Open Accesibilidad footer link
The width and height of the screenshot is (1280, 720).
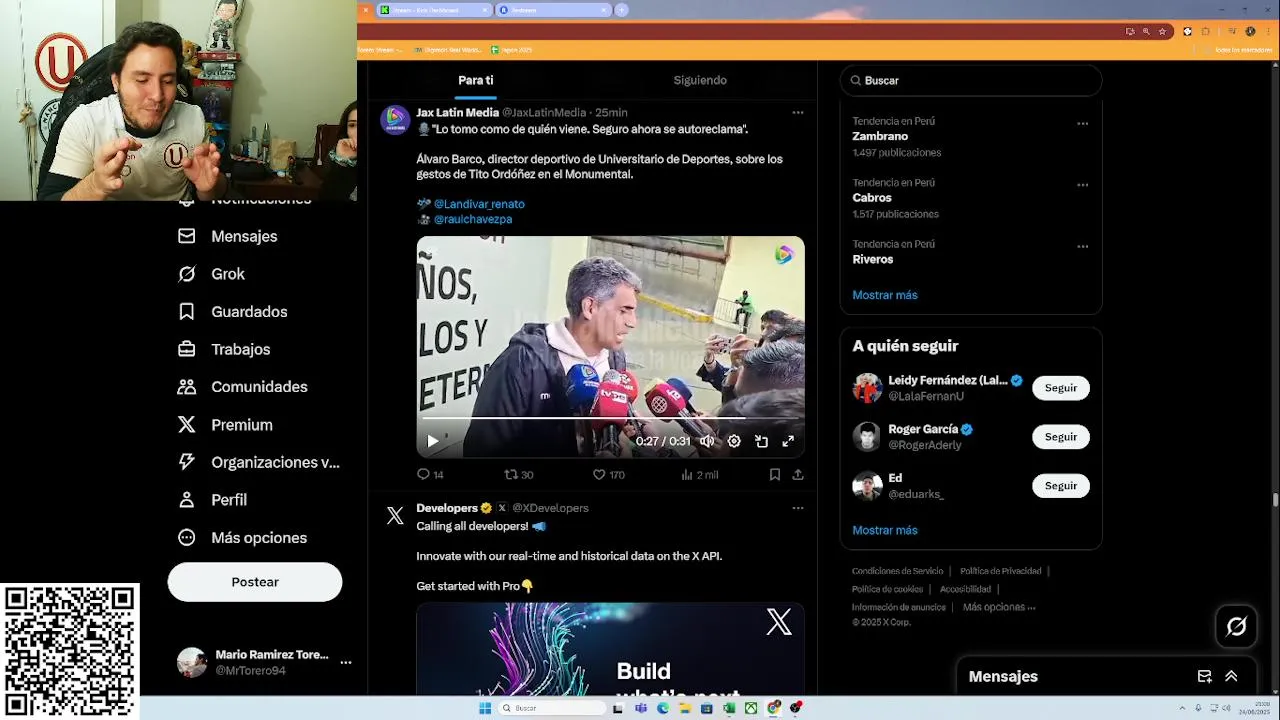coord(965,589)
